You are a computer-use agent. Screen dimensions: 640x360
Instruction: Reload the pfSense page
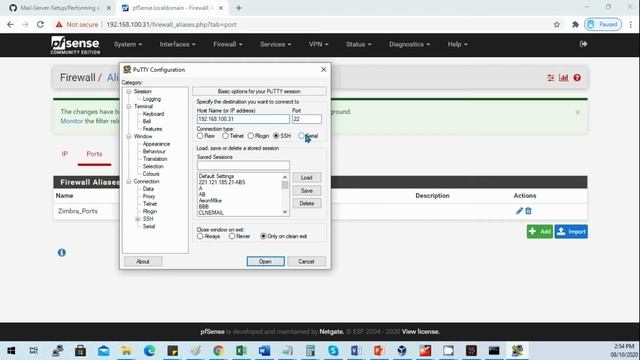point(40,24)
